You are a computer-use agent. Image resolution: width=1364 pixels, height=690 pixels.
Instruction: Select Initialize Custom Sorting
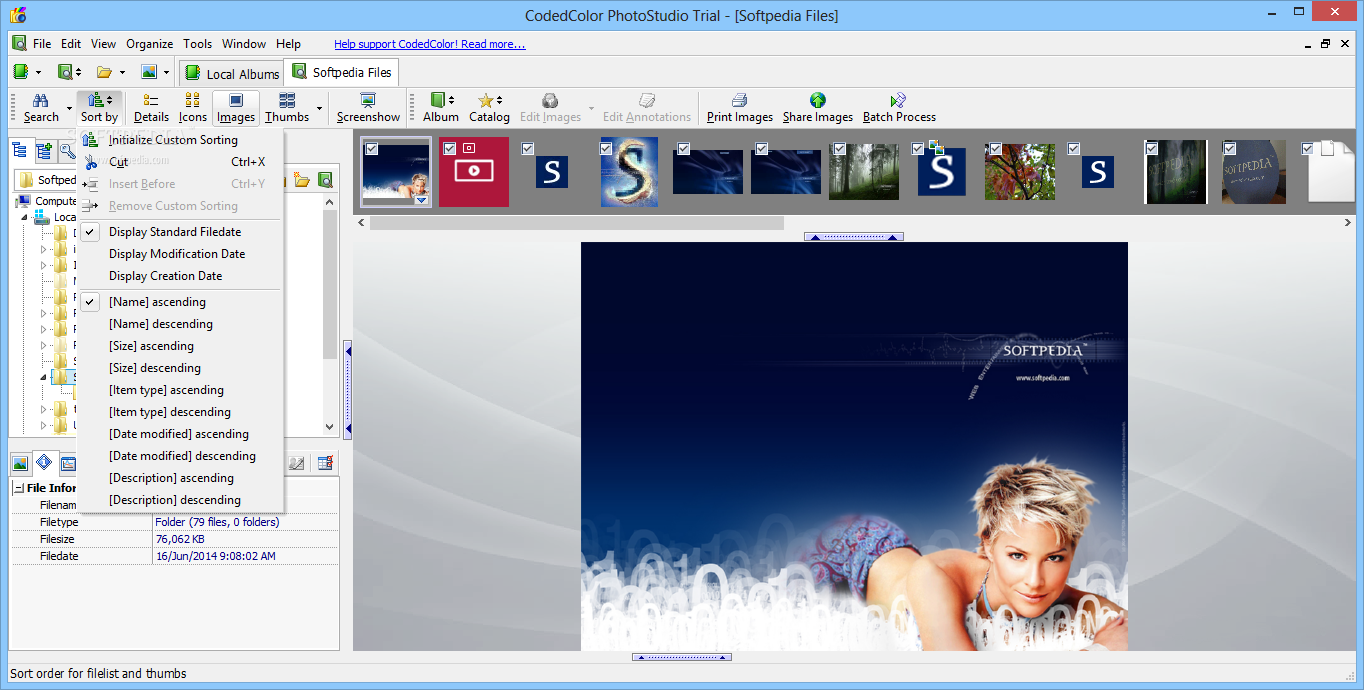(x=181, y=140)
